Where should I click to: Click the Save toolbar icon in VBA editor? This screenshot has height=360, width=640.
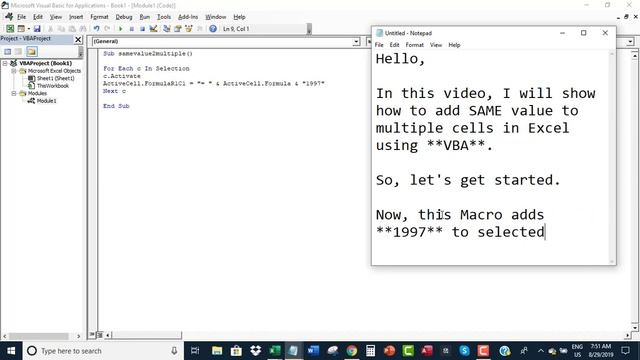(x=37, y=29)
